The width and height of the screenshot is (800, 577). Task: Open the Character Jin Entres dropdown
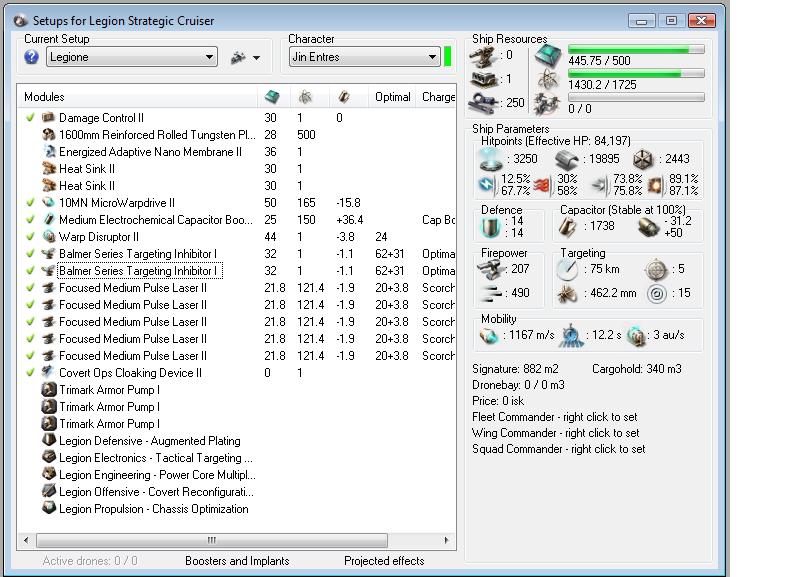click(364, 57)
